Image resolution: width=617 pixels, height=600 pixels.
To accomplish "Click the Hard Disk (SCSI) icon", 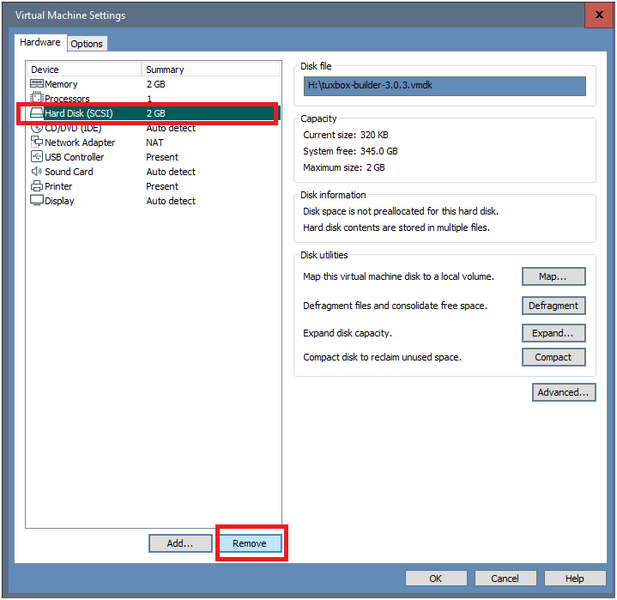I will (x=37, y=114).
